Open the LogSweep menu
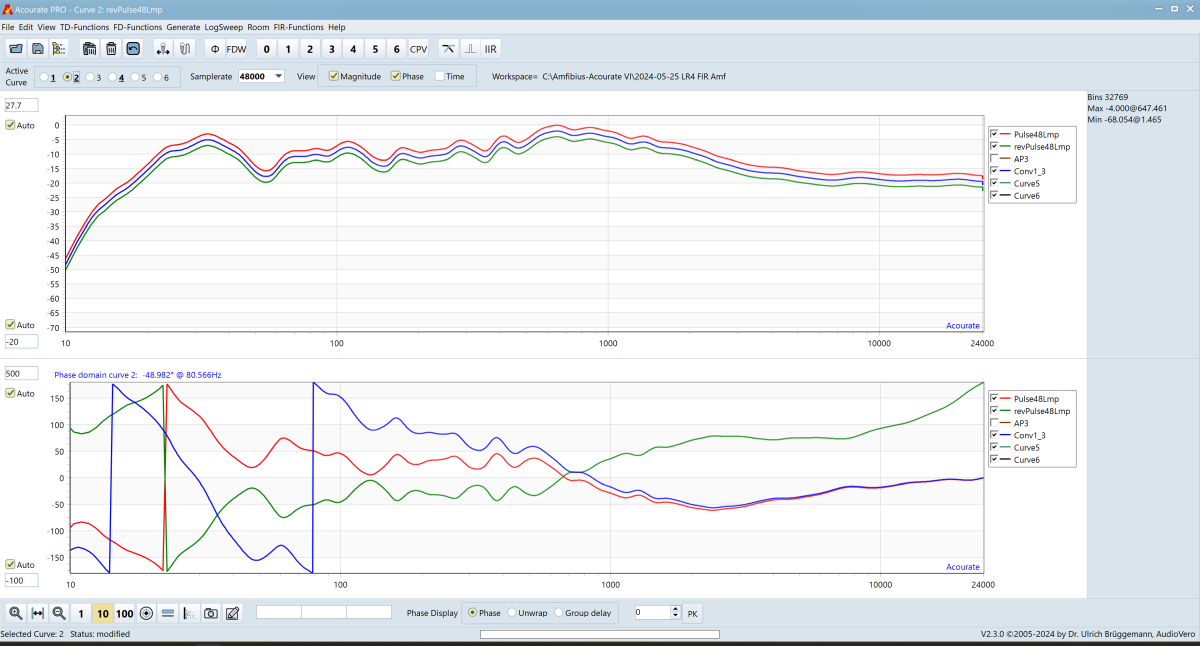This screenshot has height=646, width=1200. coord(224,27)
